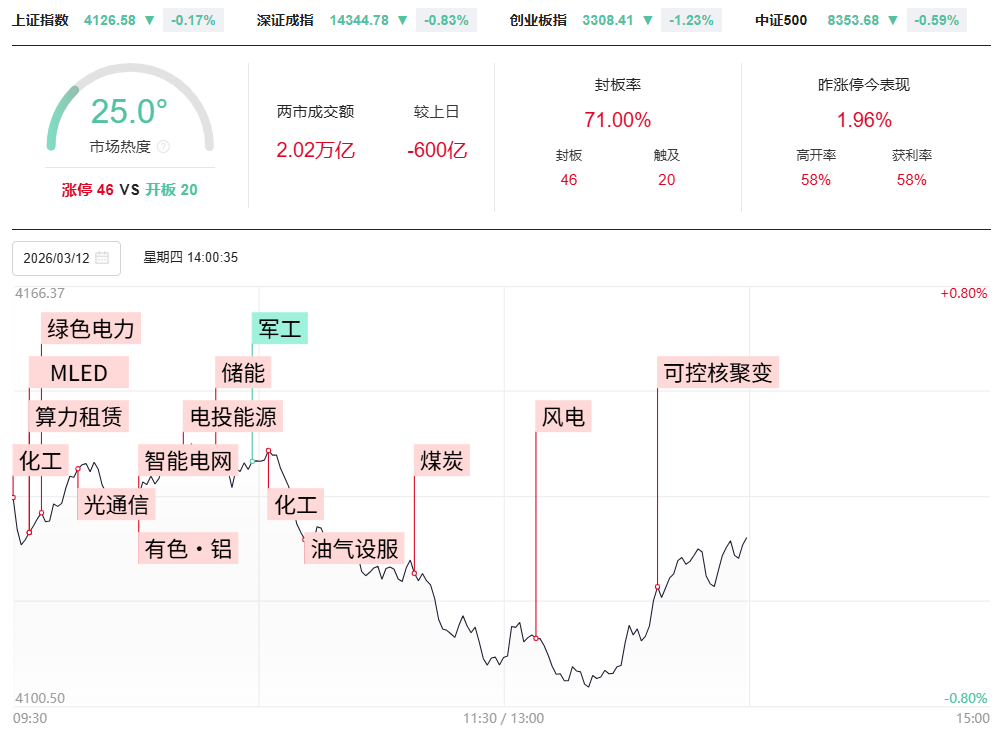1001x743 pixels.
Task: Click the 创业板指 index name
Action: click(x=538, y=20)
